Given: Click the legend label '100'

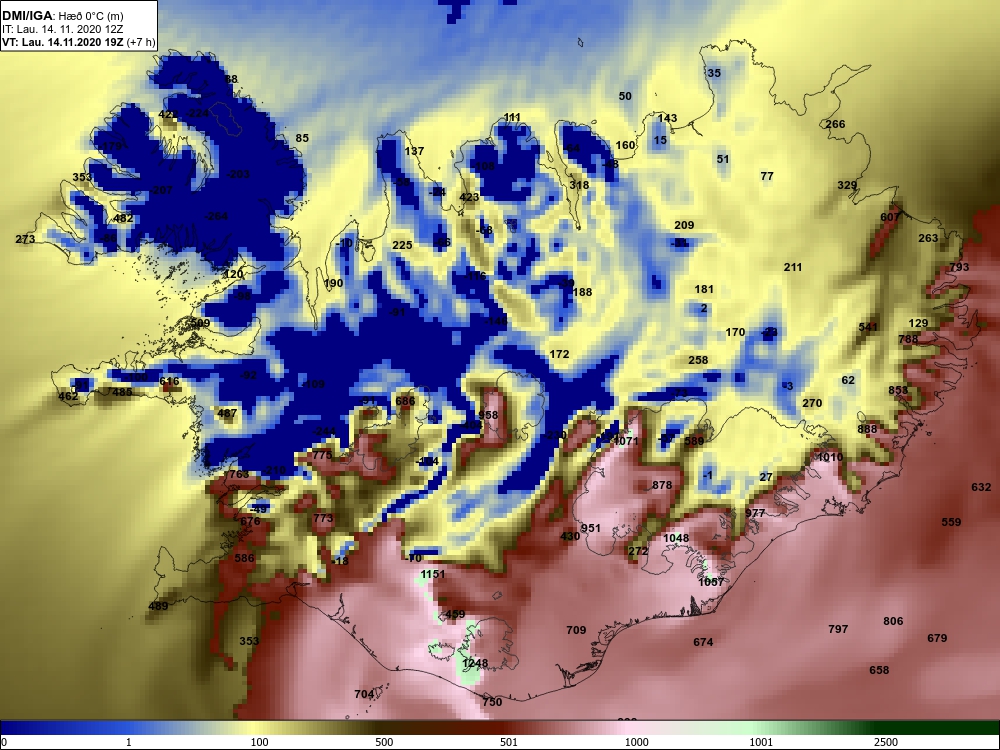Looking at the screenshot, I should click(260, 742).
